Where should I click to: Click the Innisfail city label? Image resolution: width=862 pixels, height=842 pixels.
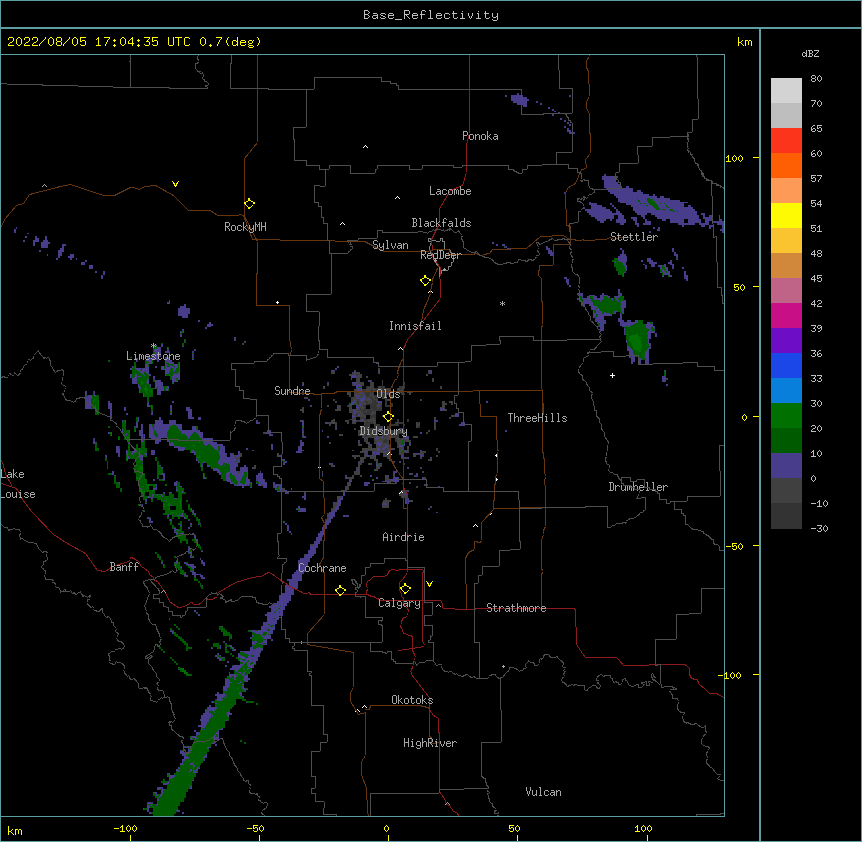(x=415, y=326)
